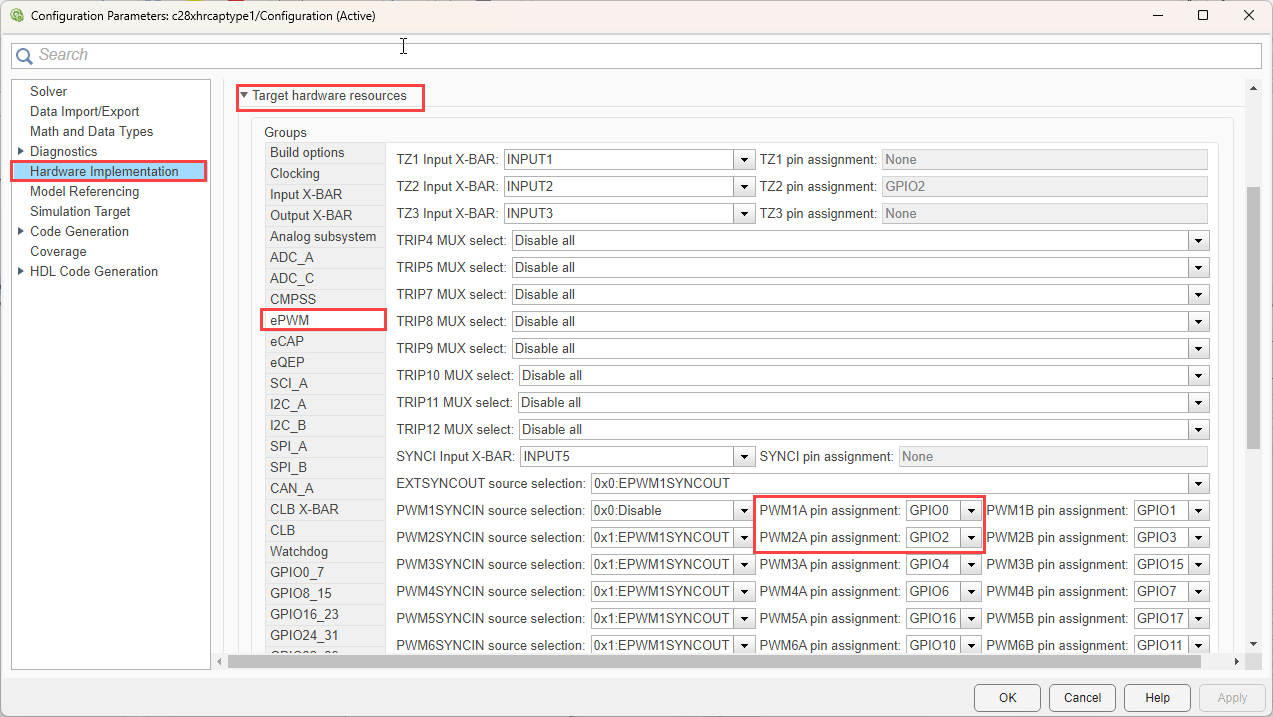The width and height of the screenshot is (1273, 717).
Task: Select the ePWM group
Action: (290, 320)
